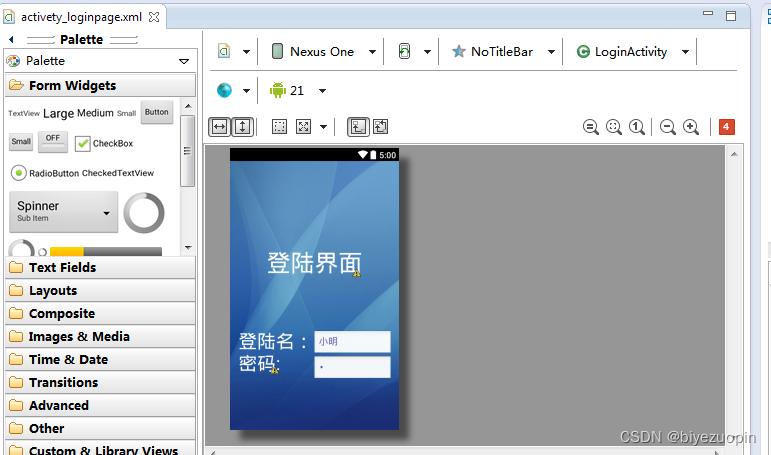Screen dimensions: 771x455
Task: Expand the Images & Media category
Action: [x=100, y=336]
